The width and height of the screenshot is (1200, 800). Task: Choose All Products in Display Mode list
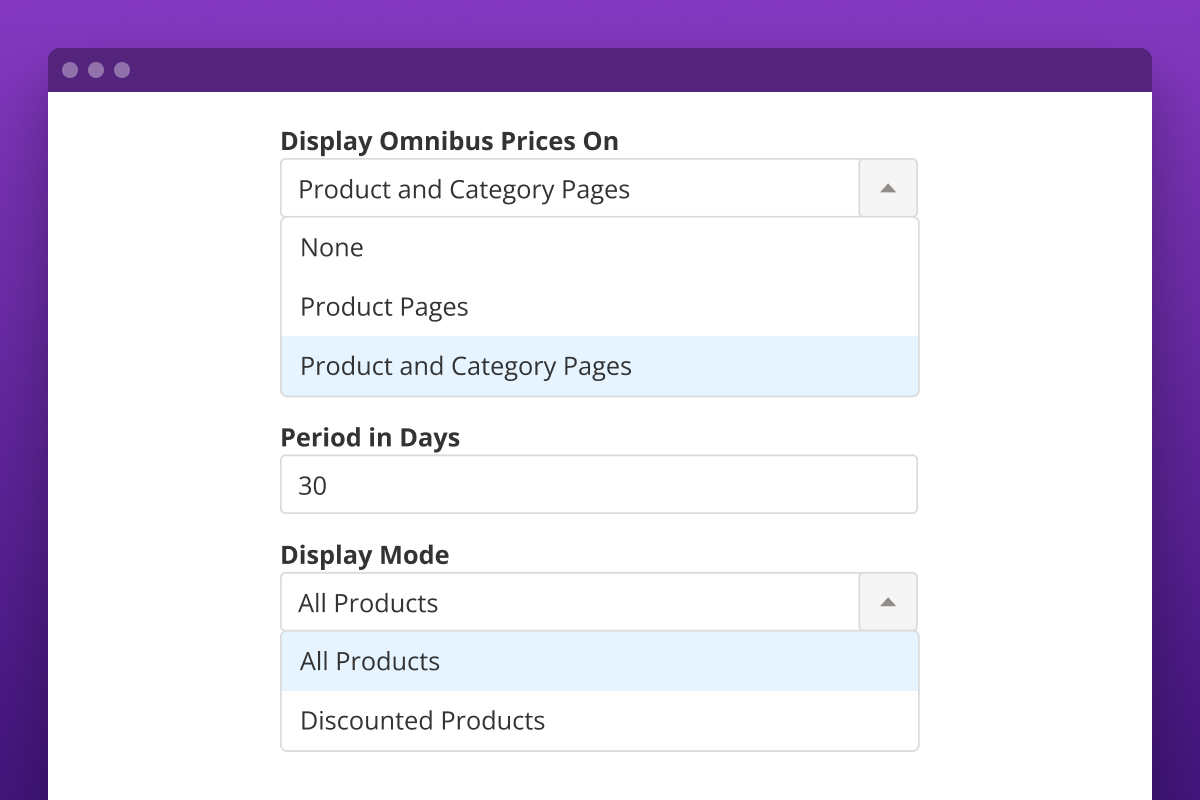[x=368, y=660]
